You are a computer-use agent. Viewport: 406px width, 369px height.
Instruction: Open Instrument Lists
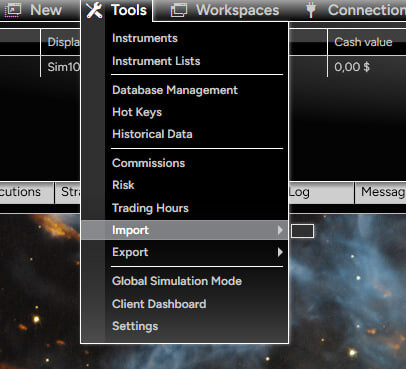156,61
